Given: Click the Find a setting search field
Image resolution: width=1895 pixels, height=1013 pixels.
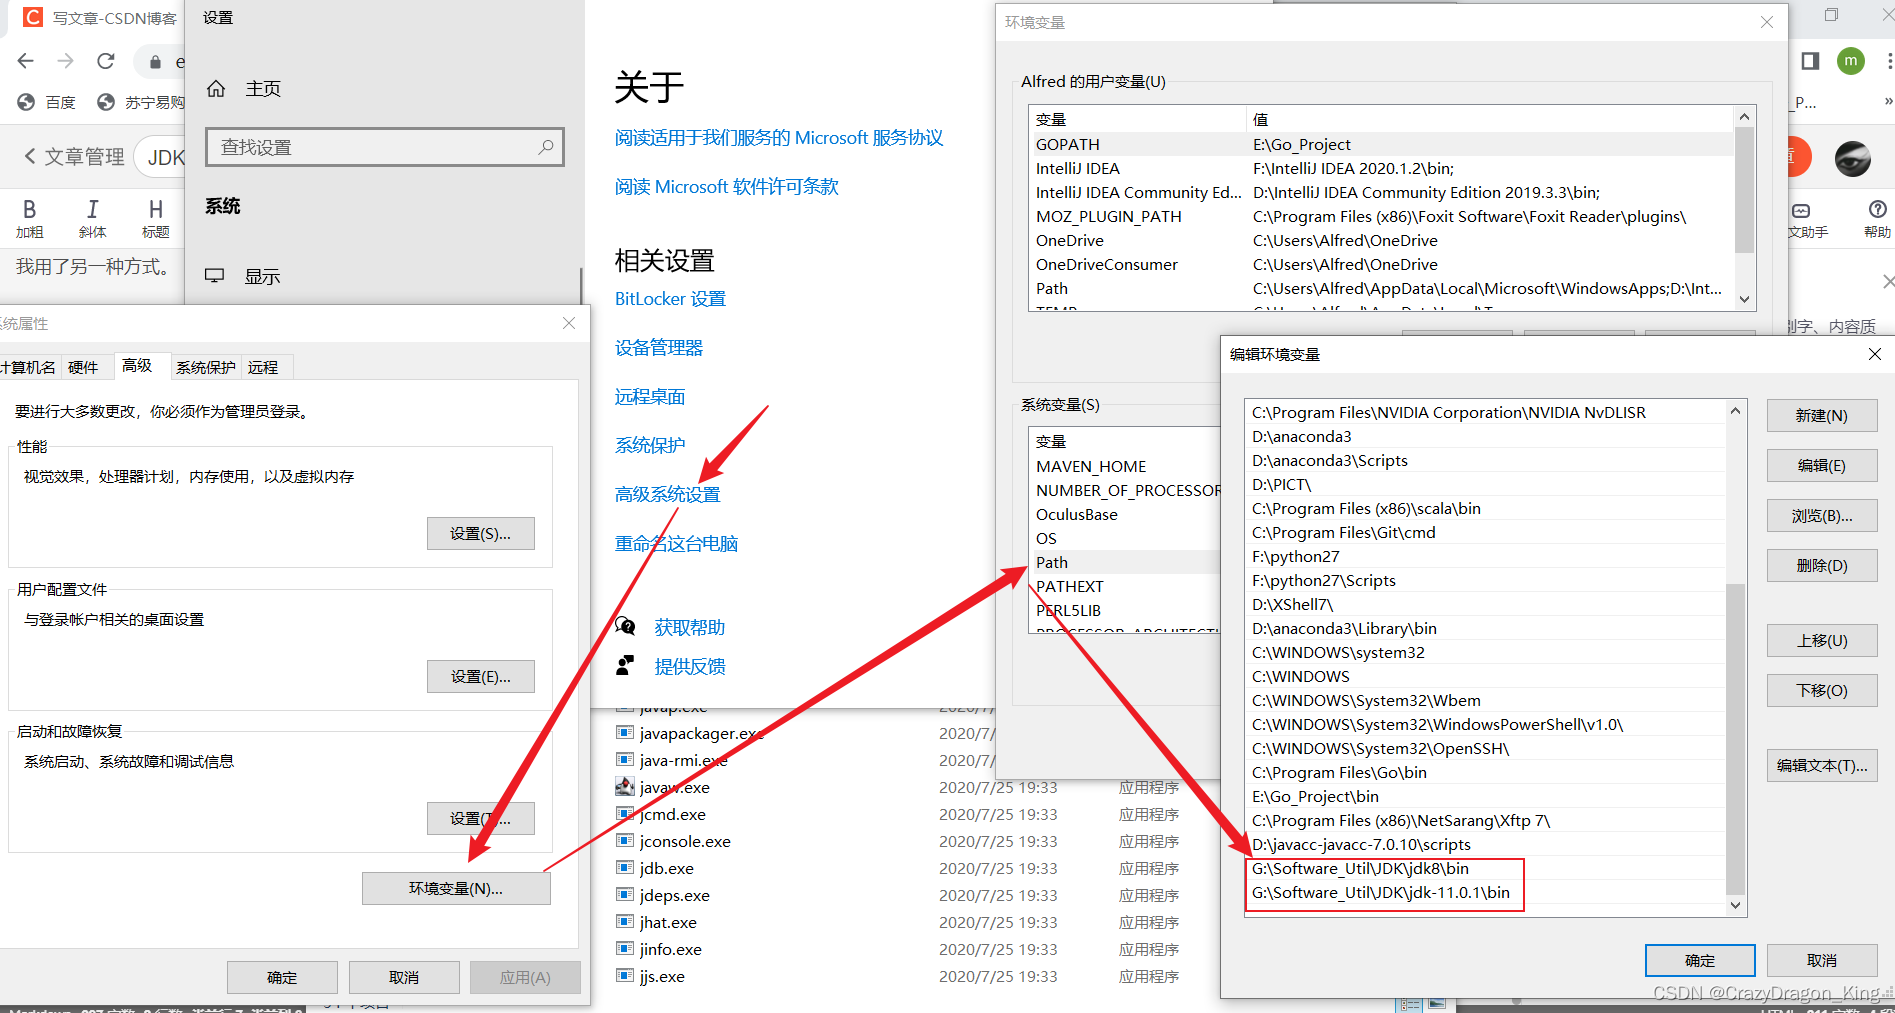Looking at the screenshot, I should click(385, 147).
